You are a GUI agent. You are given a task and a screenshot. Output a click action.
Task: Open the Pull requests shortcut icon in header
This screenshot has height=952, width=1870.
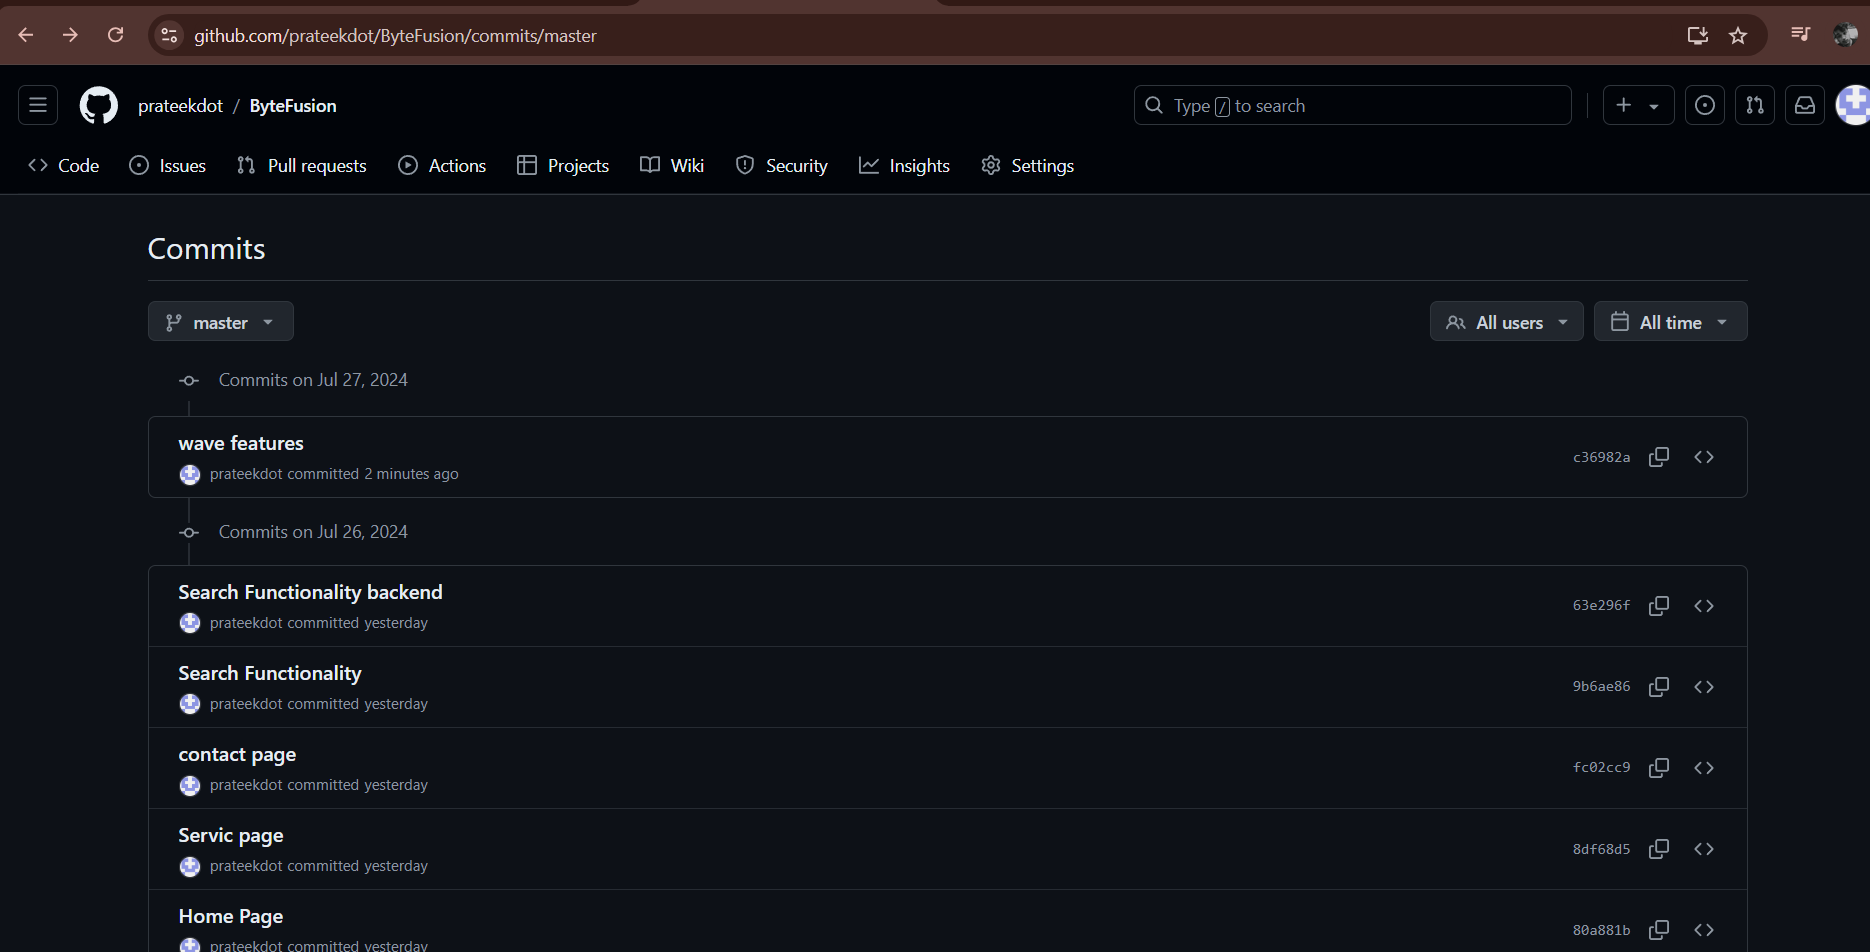pos(1755,105)
